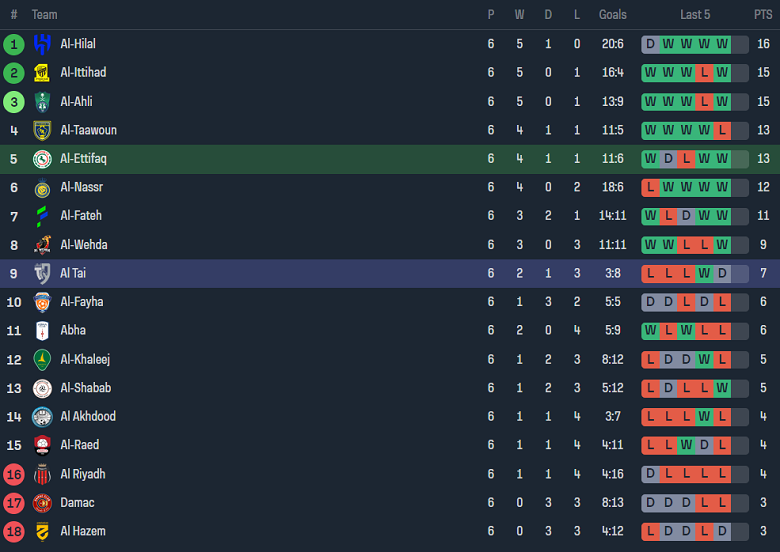Sort standings by Goals column header
The height and width of the screenshot is (552, 780).
point(612,15)
